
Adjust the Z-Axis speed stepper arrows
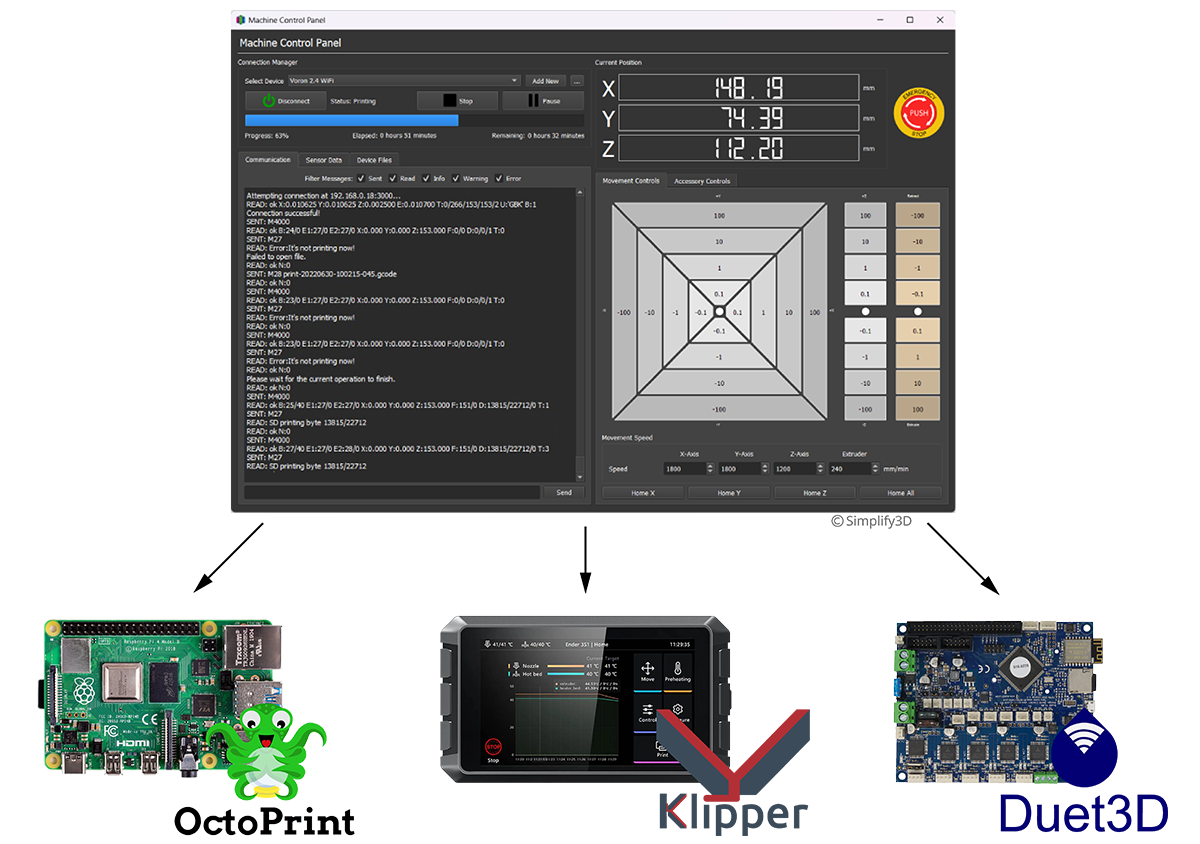819,469
